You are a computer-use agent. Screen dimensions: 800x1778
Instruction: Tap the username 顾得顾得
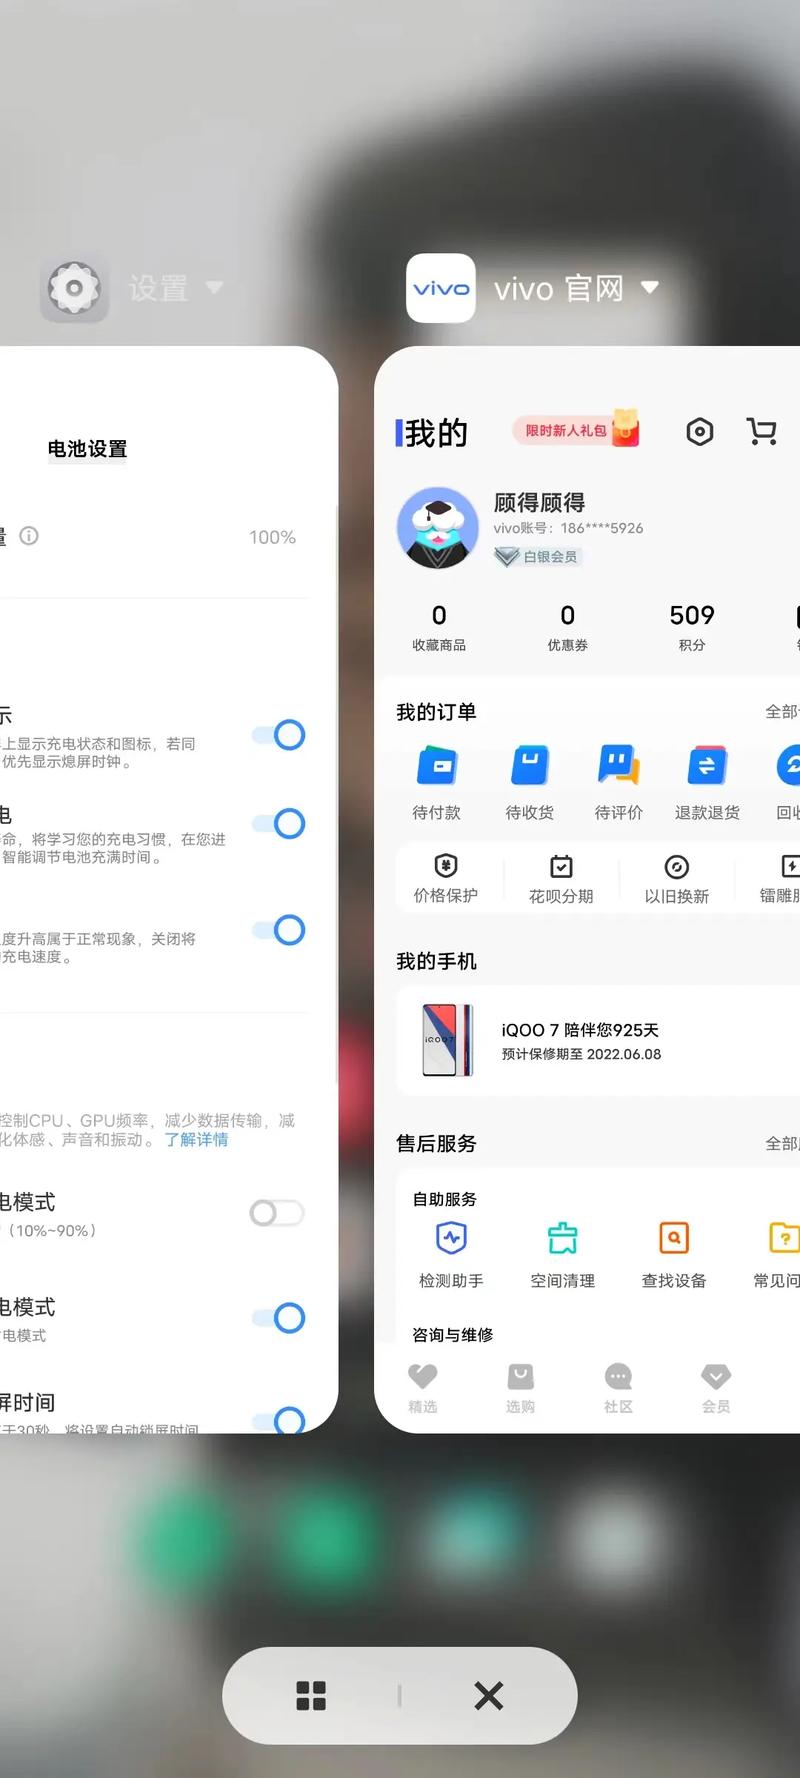[x=539, y=502]
